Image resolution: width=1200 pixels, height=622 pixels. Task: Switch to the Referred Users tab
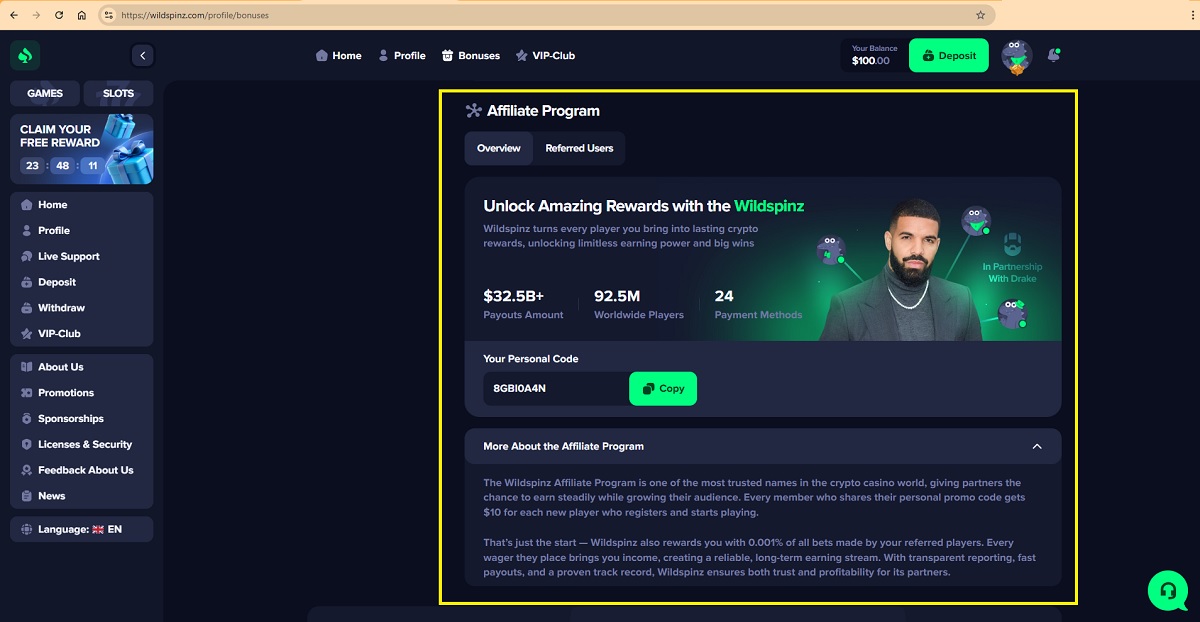point(579,148)
